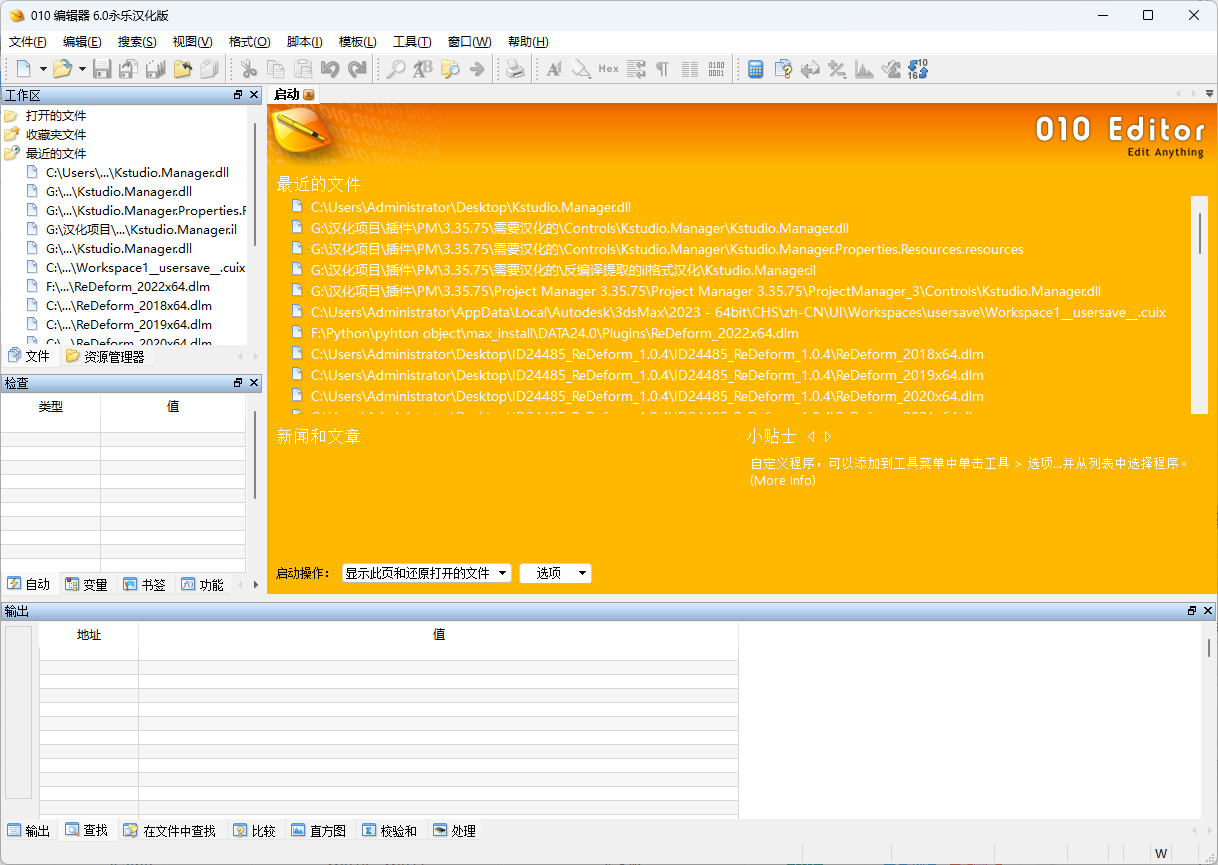Screen dimensions: 1218x865
Task: Switch to the 书签 inspector tab
Action: click(143, 584)
